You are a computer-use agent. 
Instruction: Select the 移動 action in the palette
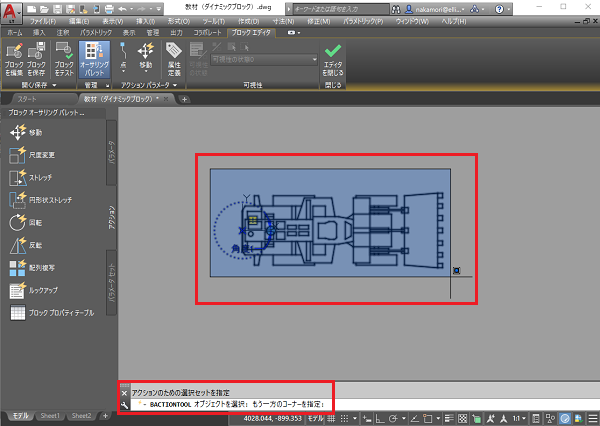click(26, 132)
